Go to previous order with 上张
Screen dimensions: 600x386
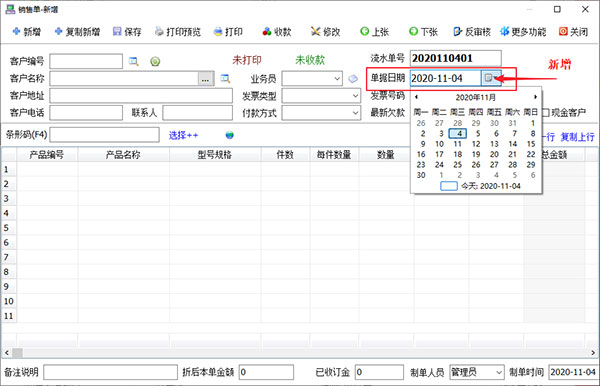coord(375,32)
